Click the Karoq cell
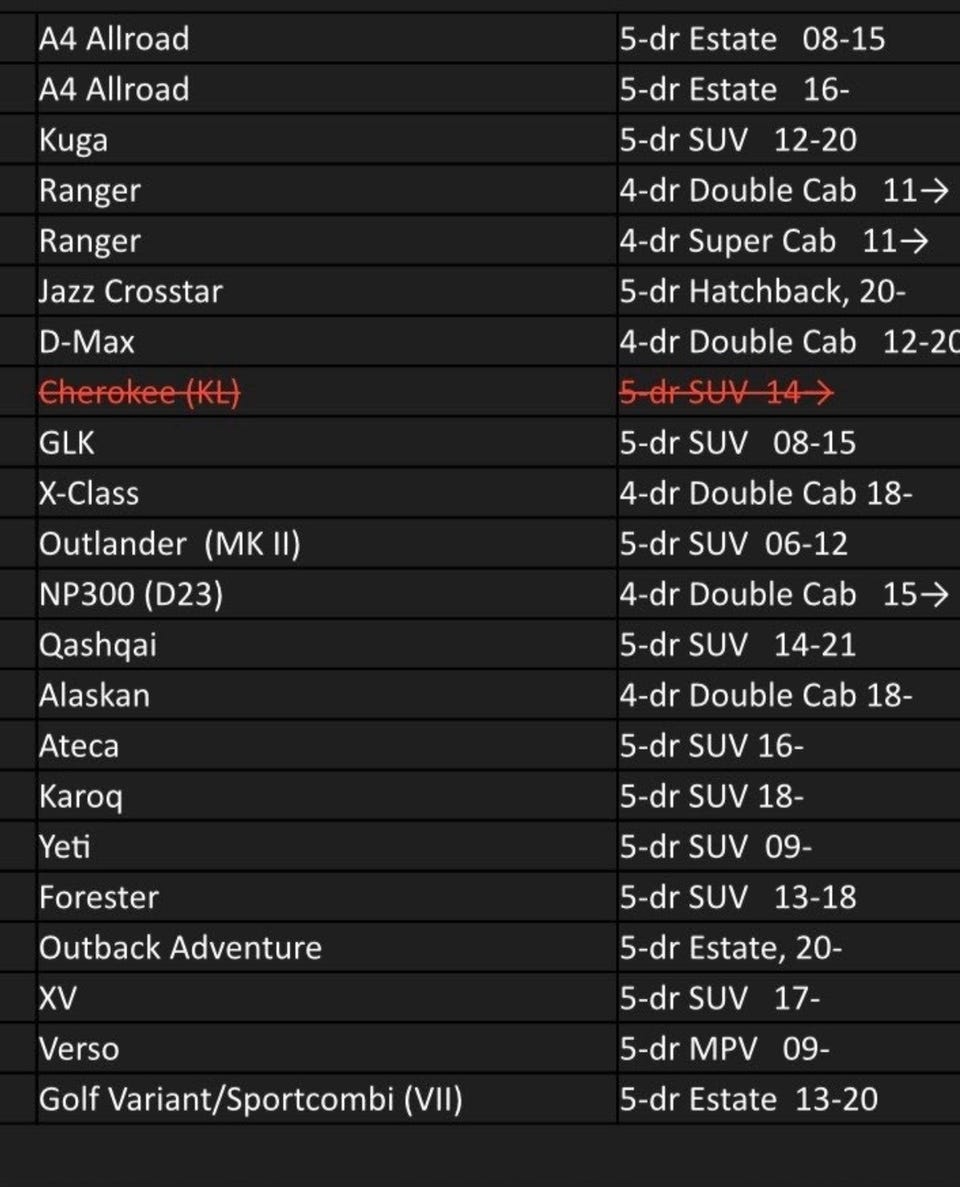The image size is (960, 1187). tap(81, 796)
